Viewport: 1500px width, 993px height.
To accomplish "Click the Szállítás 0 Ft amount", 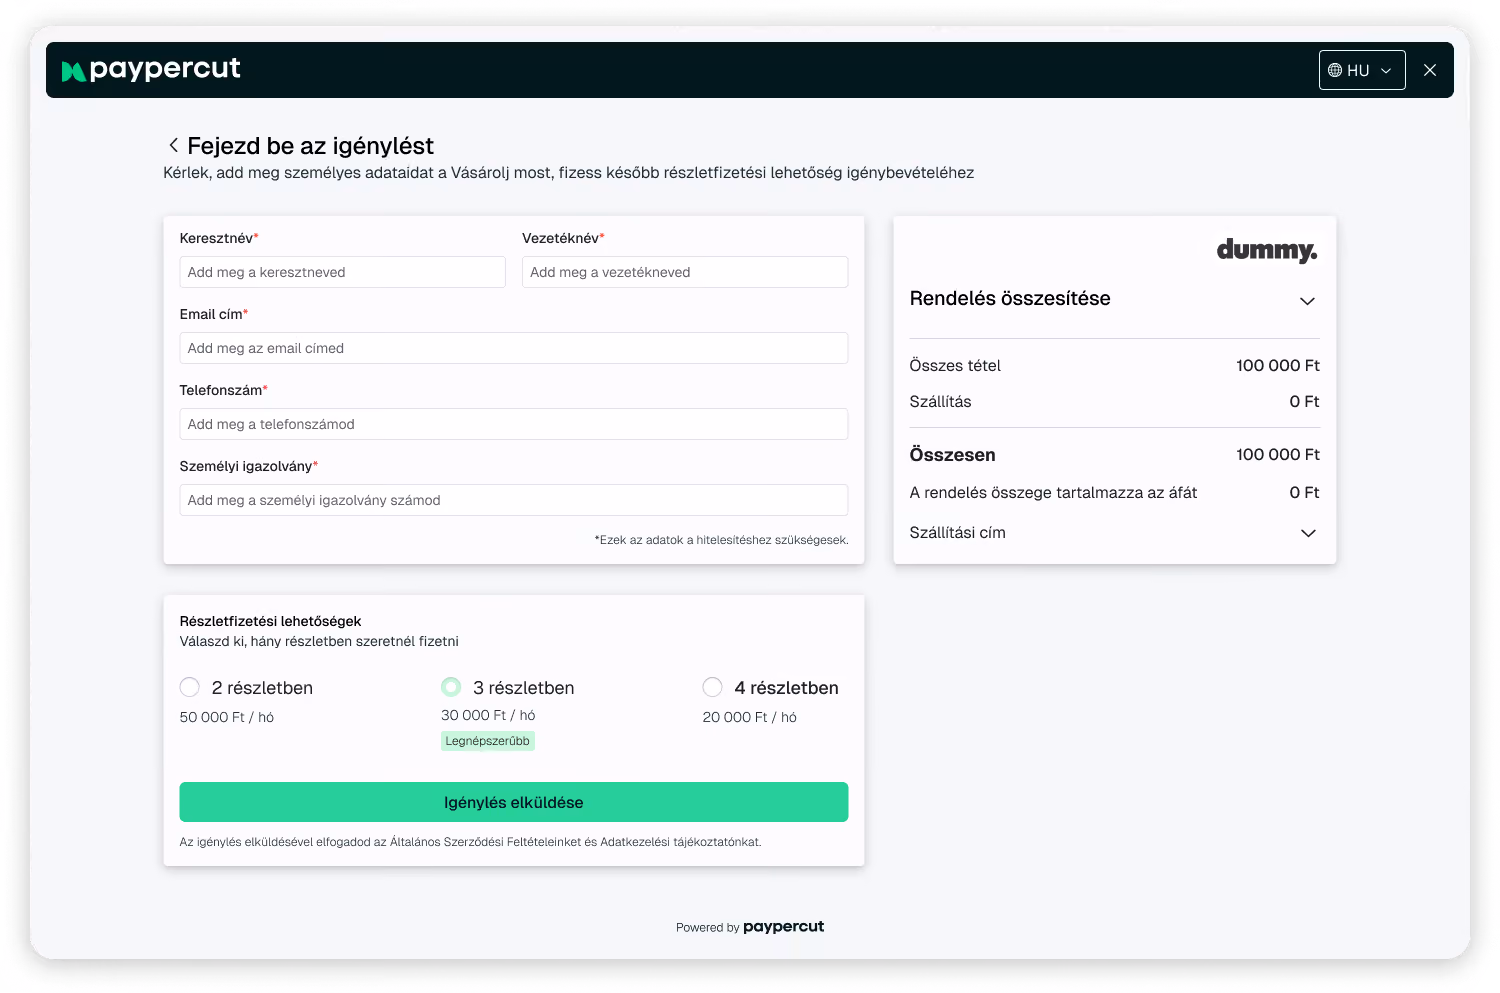I will 1304,402.
